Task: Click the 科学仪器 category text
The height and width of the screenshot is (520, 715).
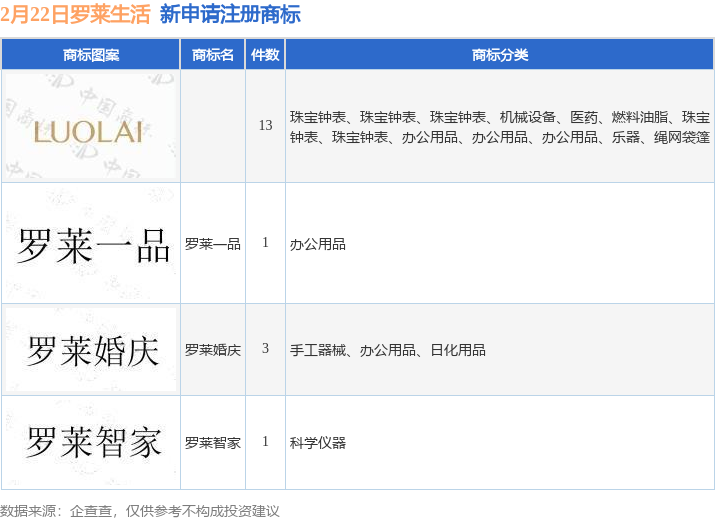Action: [x=317, y=442]
